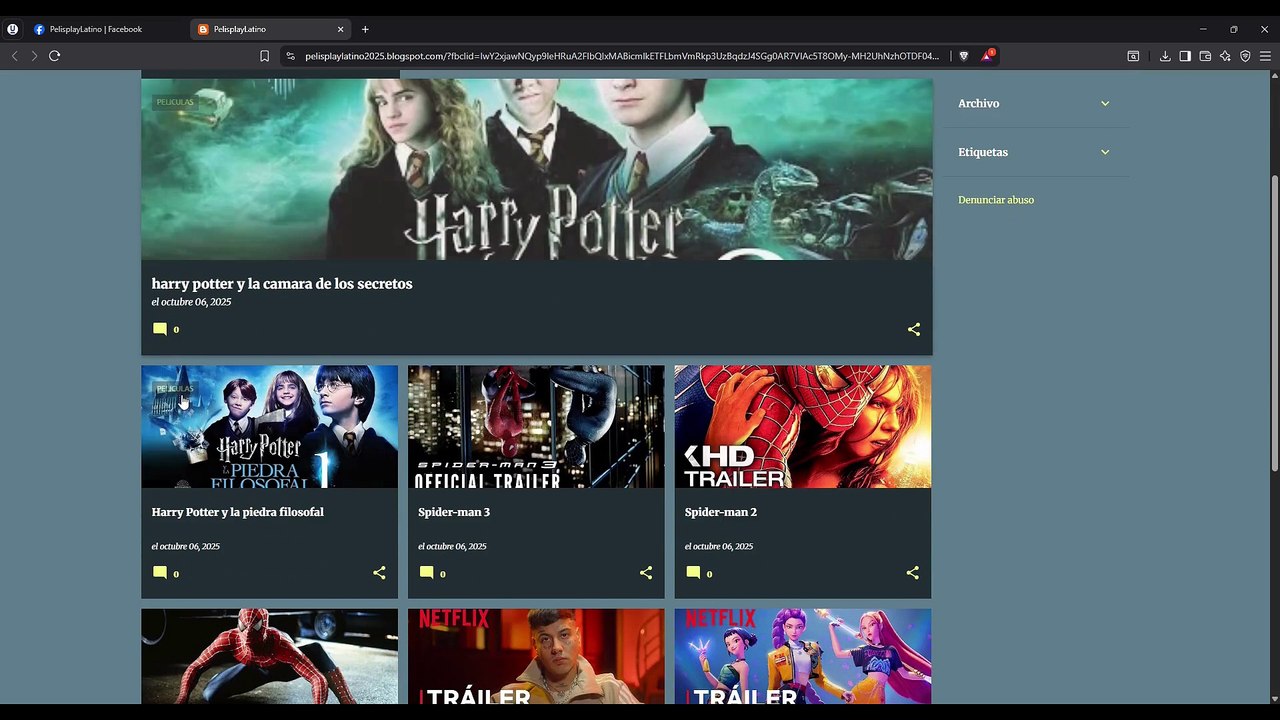Image resolution: width=1280 pixels, height=720 pixels.
Task: Open the Spider-man 3 post title
Action: pos(454,512)
